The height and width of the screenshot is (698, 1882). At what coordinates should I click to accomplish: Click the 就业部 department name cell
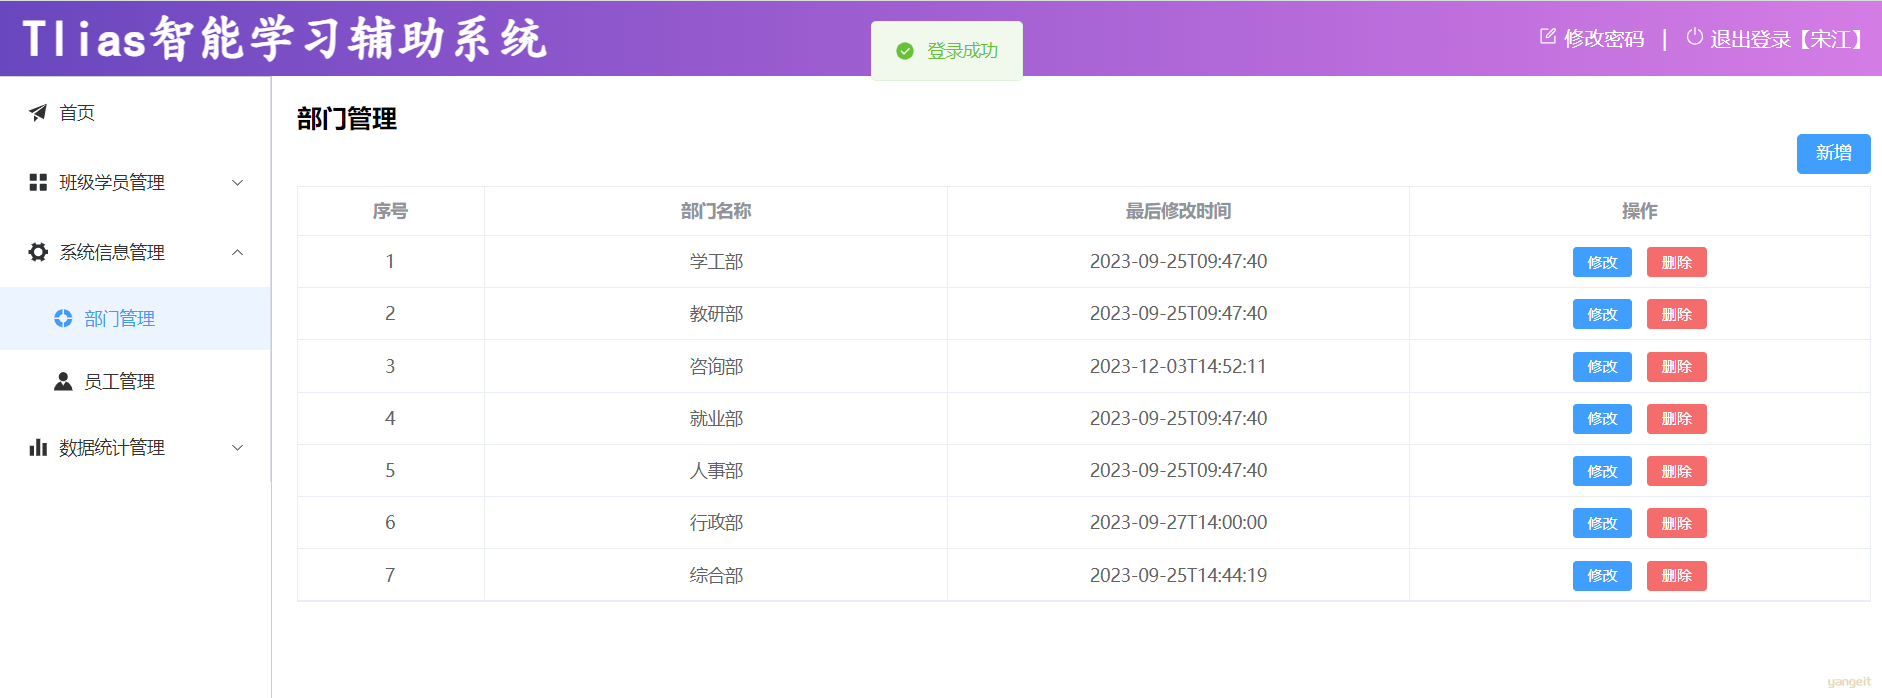pyautogui.click(x=716, y=419)
